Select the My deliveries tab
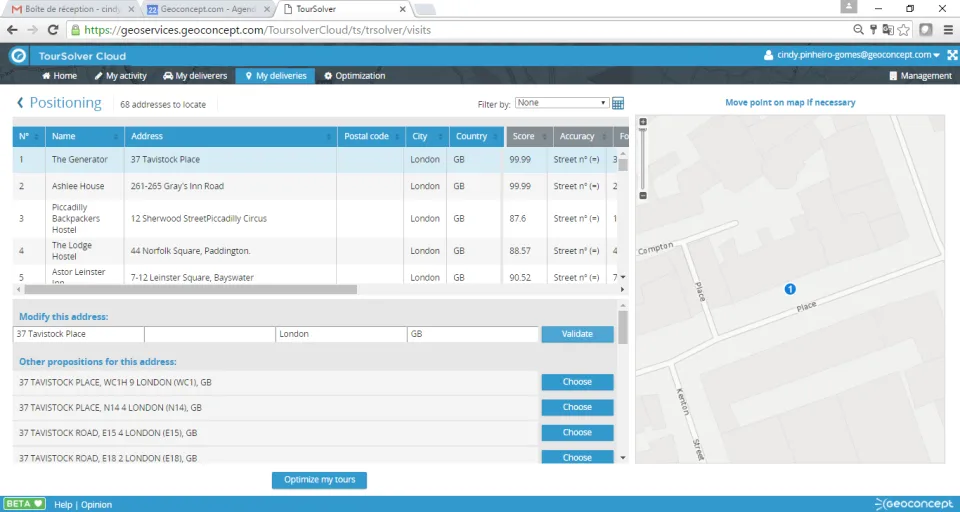The width and height of the screenshot is (960, 512). coord(276,76)
